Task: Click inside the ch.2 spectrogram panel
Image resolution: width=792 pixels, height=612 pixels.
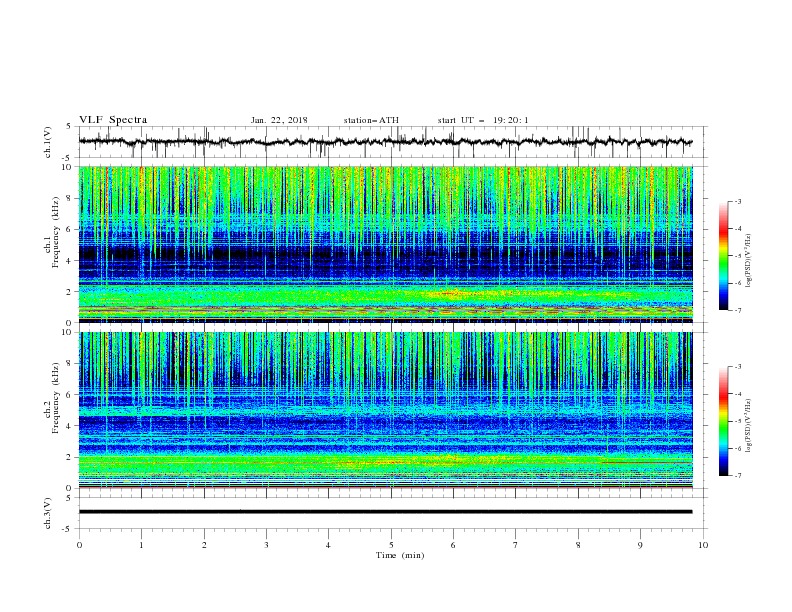Action: tap(385, 410)
